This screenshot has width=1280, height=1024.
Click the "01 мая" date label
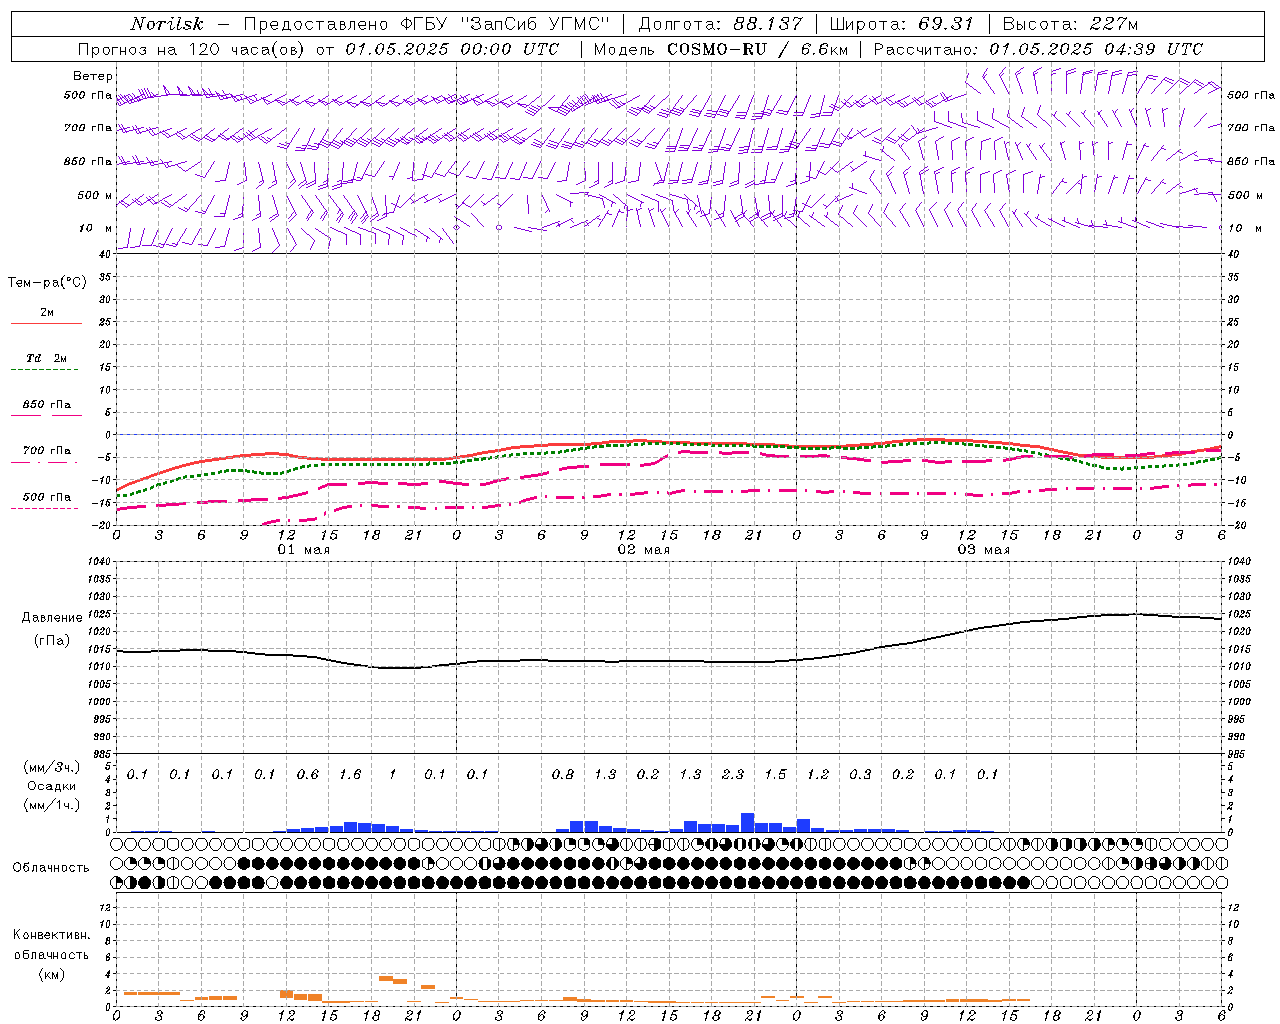(303, 550)
